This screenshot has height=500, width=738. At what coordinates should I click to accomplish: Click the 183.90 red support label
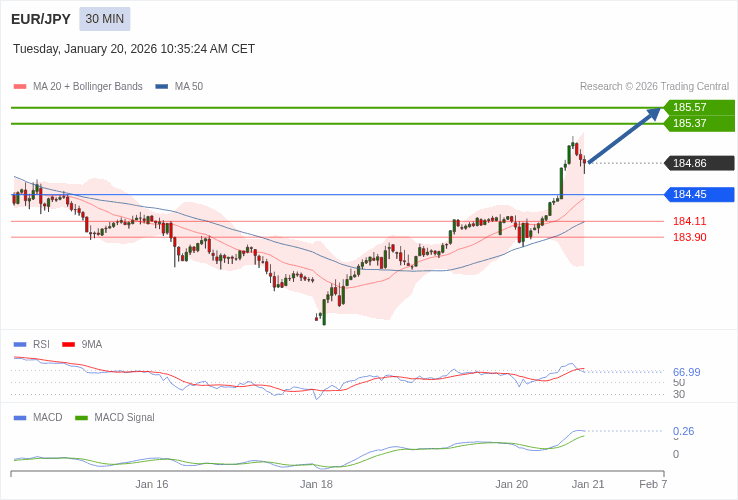click(689, 237)
